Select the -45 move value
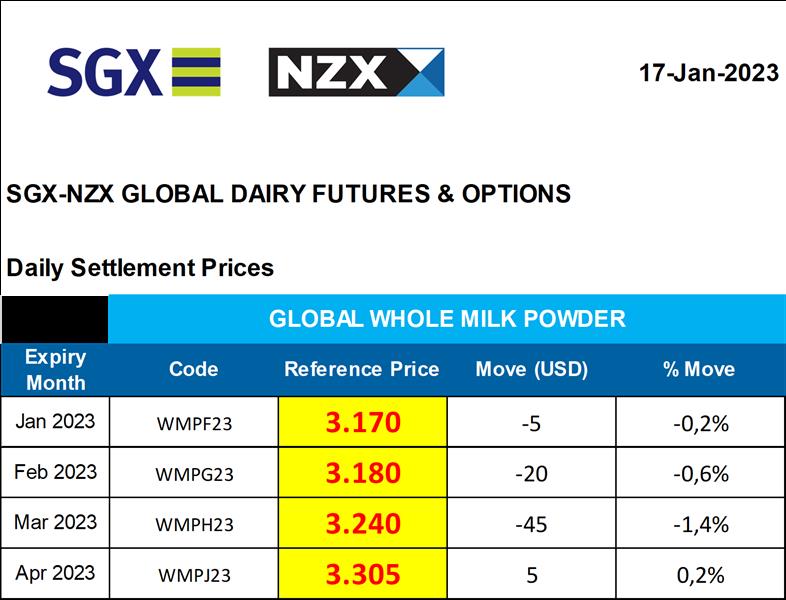Screen dimensions: 786x600 click(x=532, y=524)
